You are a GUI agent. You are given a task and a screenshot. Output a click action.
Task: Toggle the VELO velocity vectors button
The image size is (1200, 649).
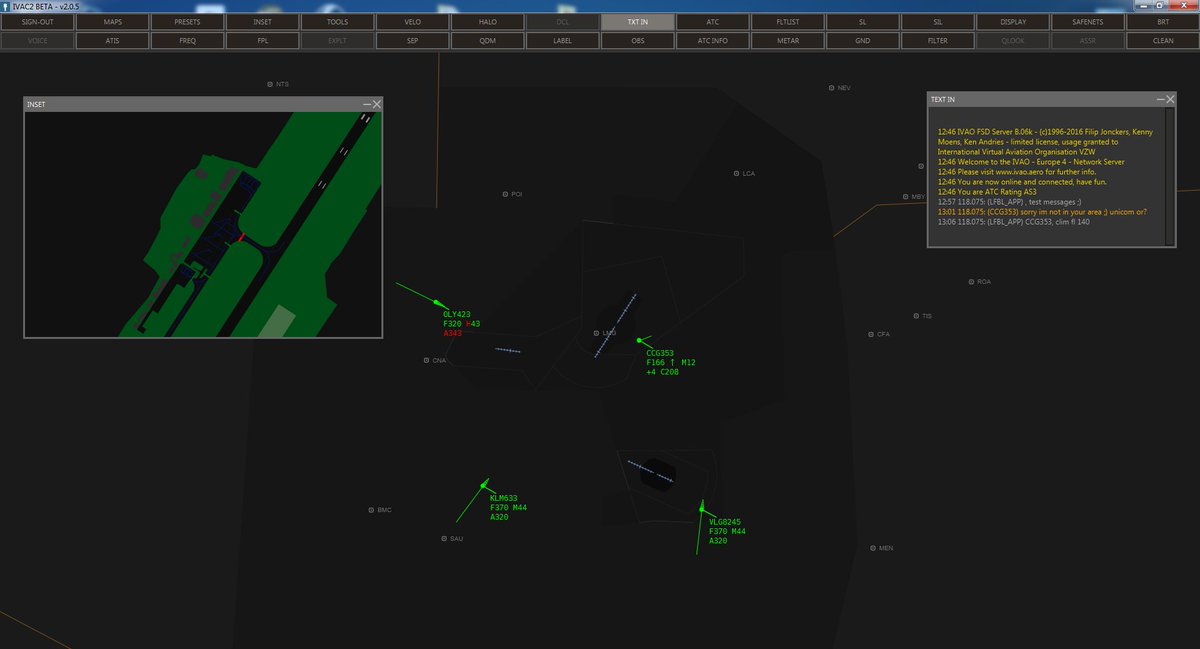[412, 21]
